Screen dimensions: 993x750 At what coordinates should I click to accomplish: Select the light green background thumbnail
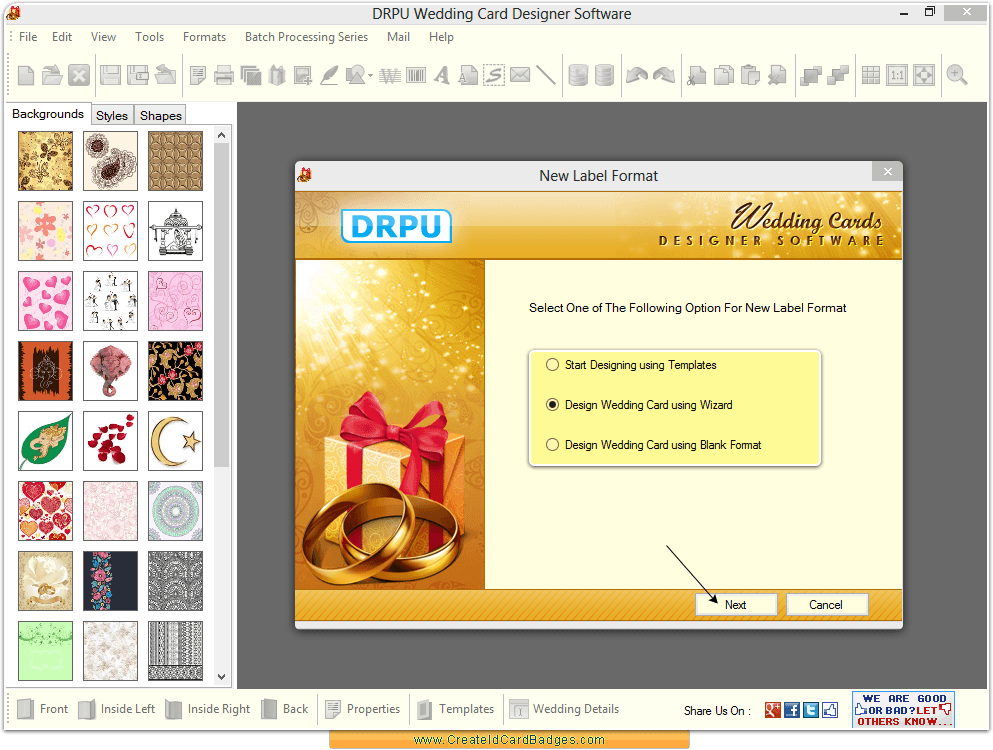[x=46, y=651]
